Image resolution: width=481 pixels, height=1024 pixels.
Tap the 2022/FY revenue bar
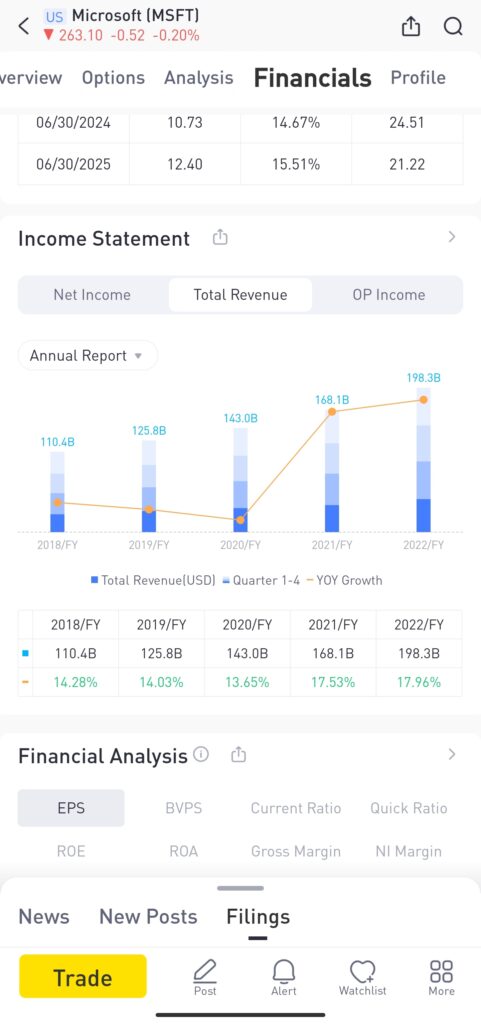pos(424,459)
